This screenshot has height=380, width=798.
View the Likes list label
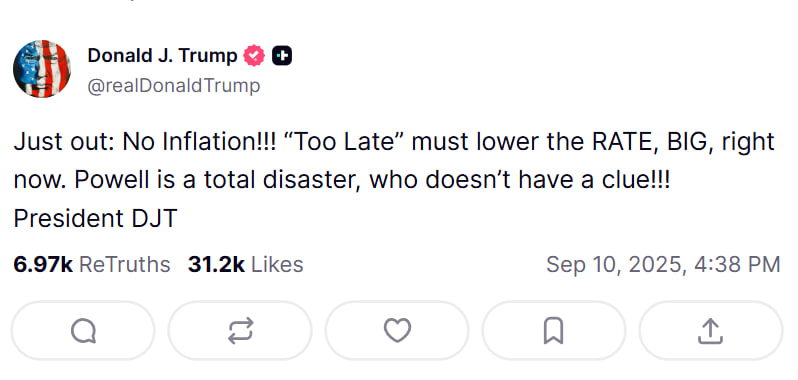(277, 265)
